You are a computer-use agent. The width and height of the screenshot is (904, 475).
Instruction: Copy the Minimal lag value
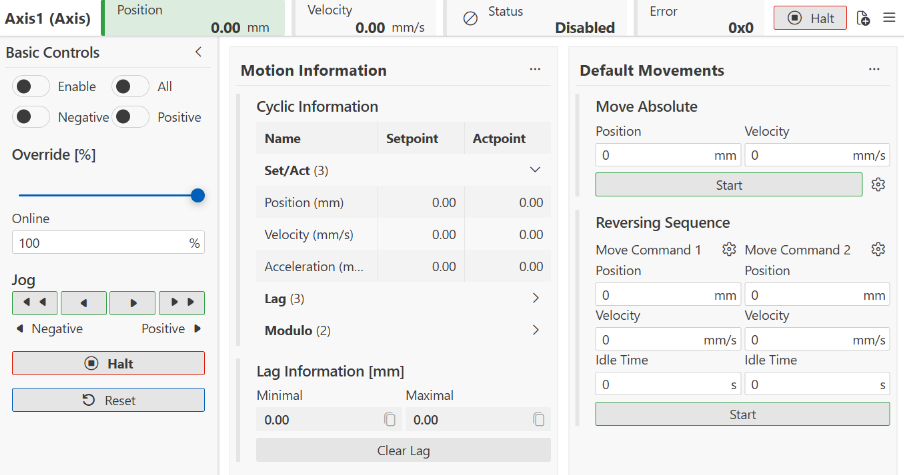pos(390,420)
